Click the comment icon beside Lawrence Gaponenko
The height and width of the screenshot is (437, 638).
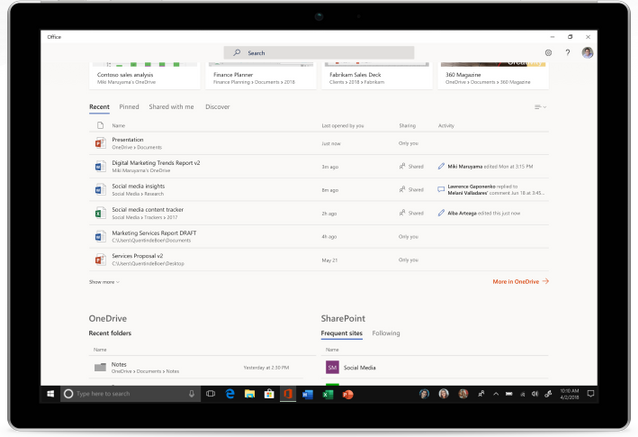click(441, 189)
